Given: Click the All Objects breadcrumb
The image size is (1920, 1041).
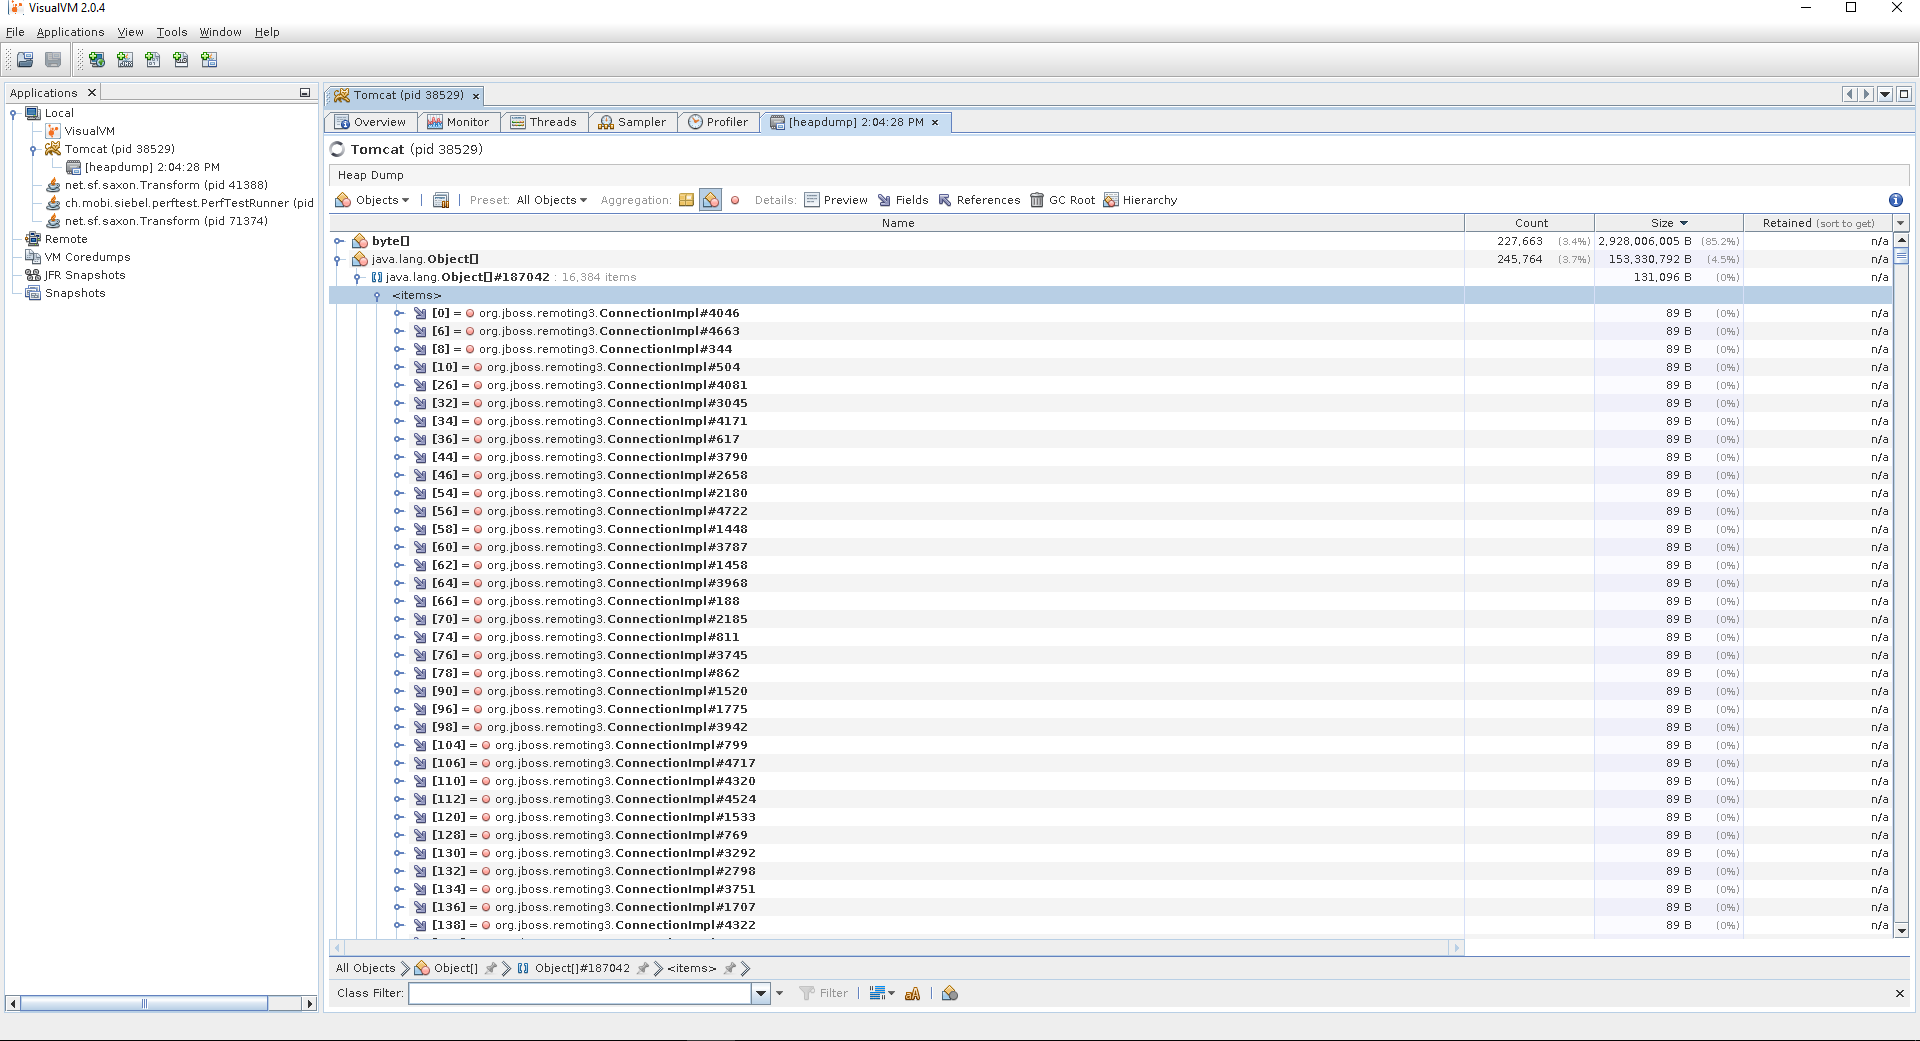Looking at the screenshot, I should (x=365, y=968).
